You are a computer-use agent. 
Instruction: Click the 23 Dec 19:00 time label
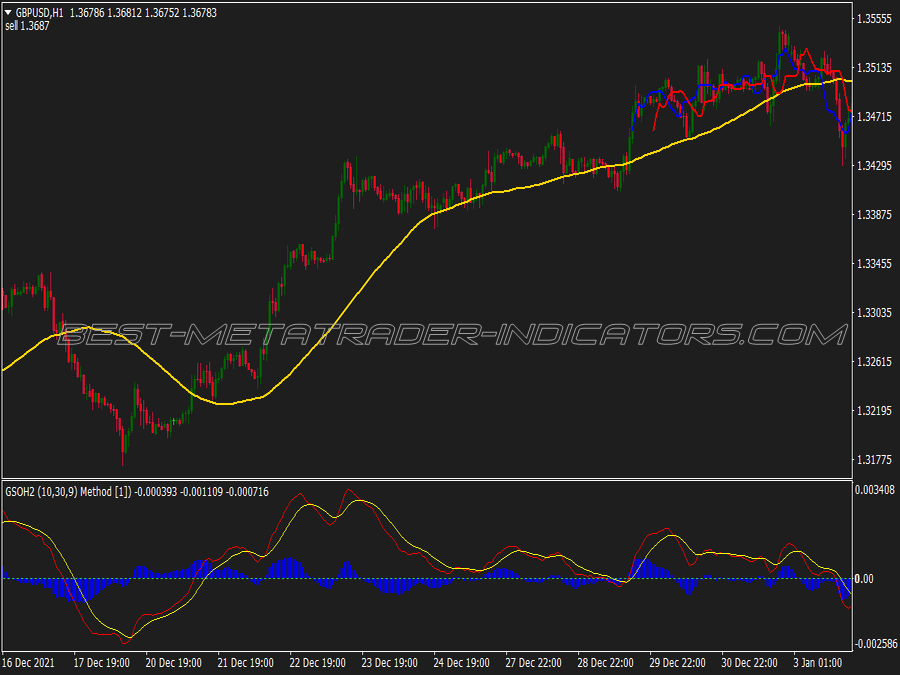[x=390, y=663]
